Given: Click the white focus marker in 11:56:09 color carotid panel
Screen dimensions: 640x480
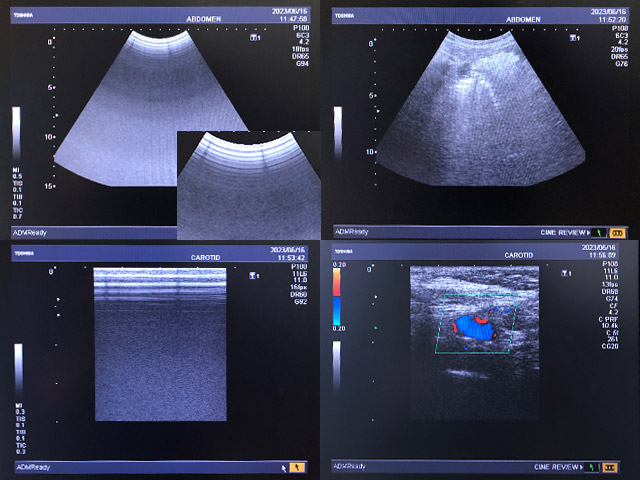Looking at the screenshot, I should tap(376, 297).
